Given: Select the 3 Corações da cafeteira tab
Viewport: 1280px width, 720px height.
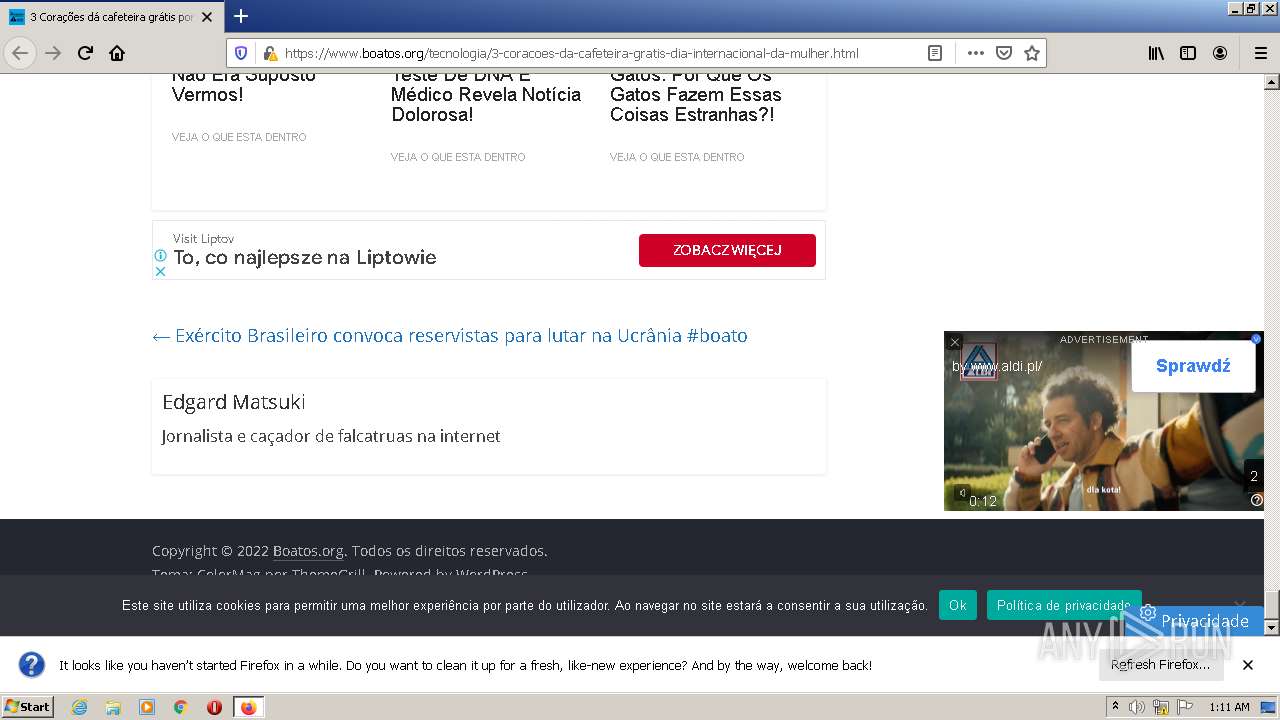Looking at the screenshot, I should 111,17.
